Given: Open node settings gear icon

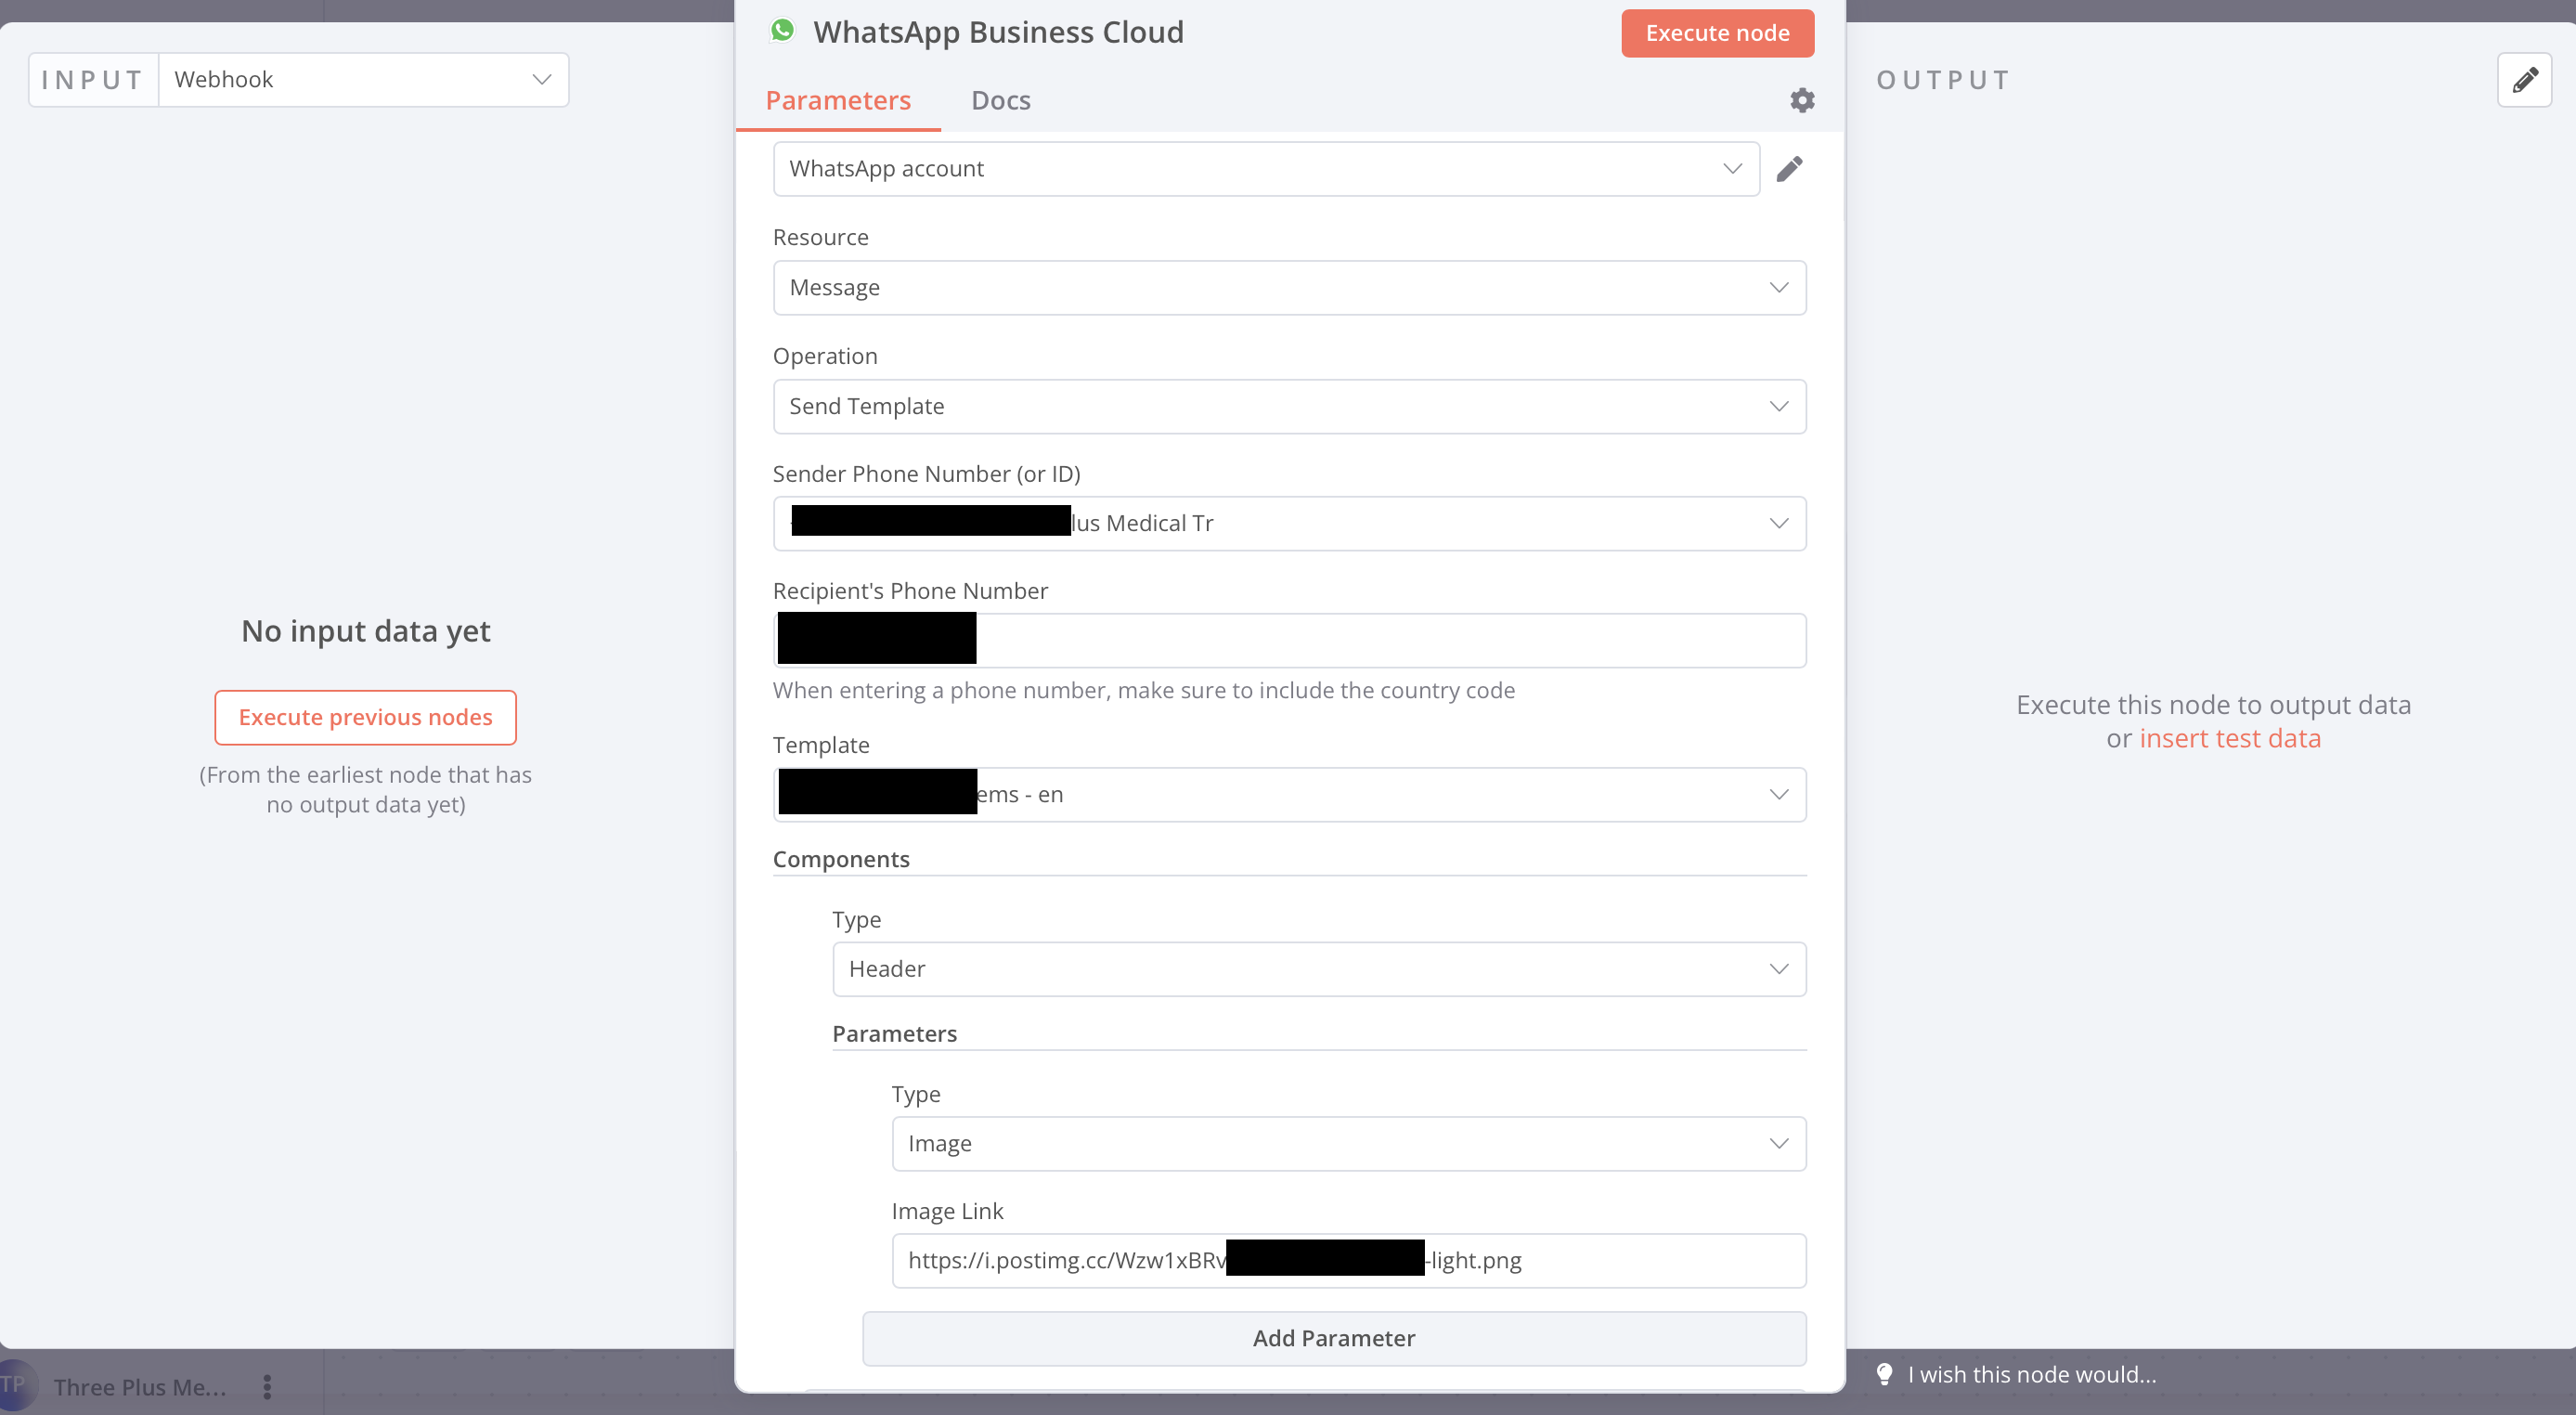Looking at the screenshot, I should pyautogui.click(x=1802, y=100).
